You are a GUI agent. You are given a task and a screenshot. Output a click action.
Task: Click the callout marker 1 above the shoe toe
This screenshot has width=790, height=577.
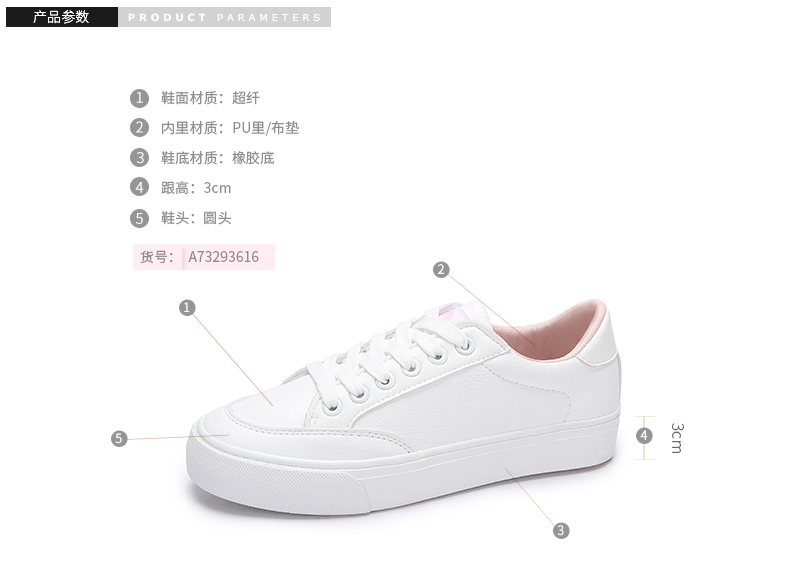[187, 307]
